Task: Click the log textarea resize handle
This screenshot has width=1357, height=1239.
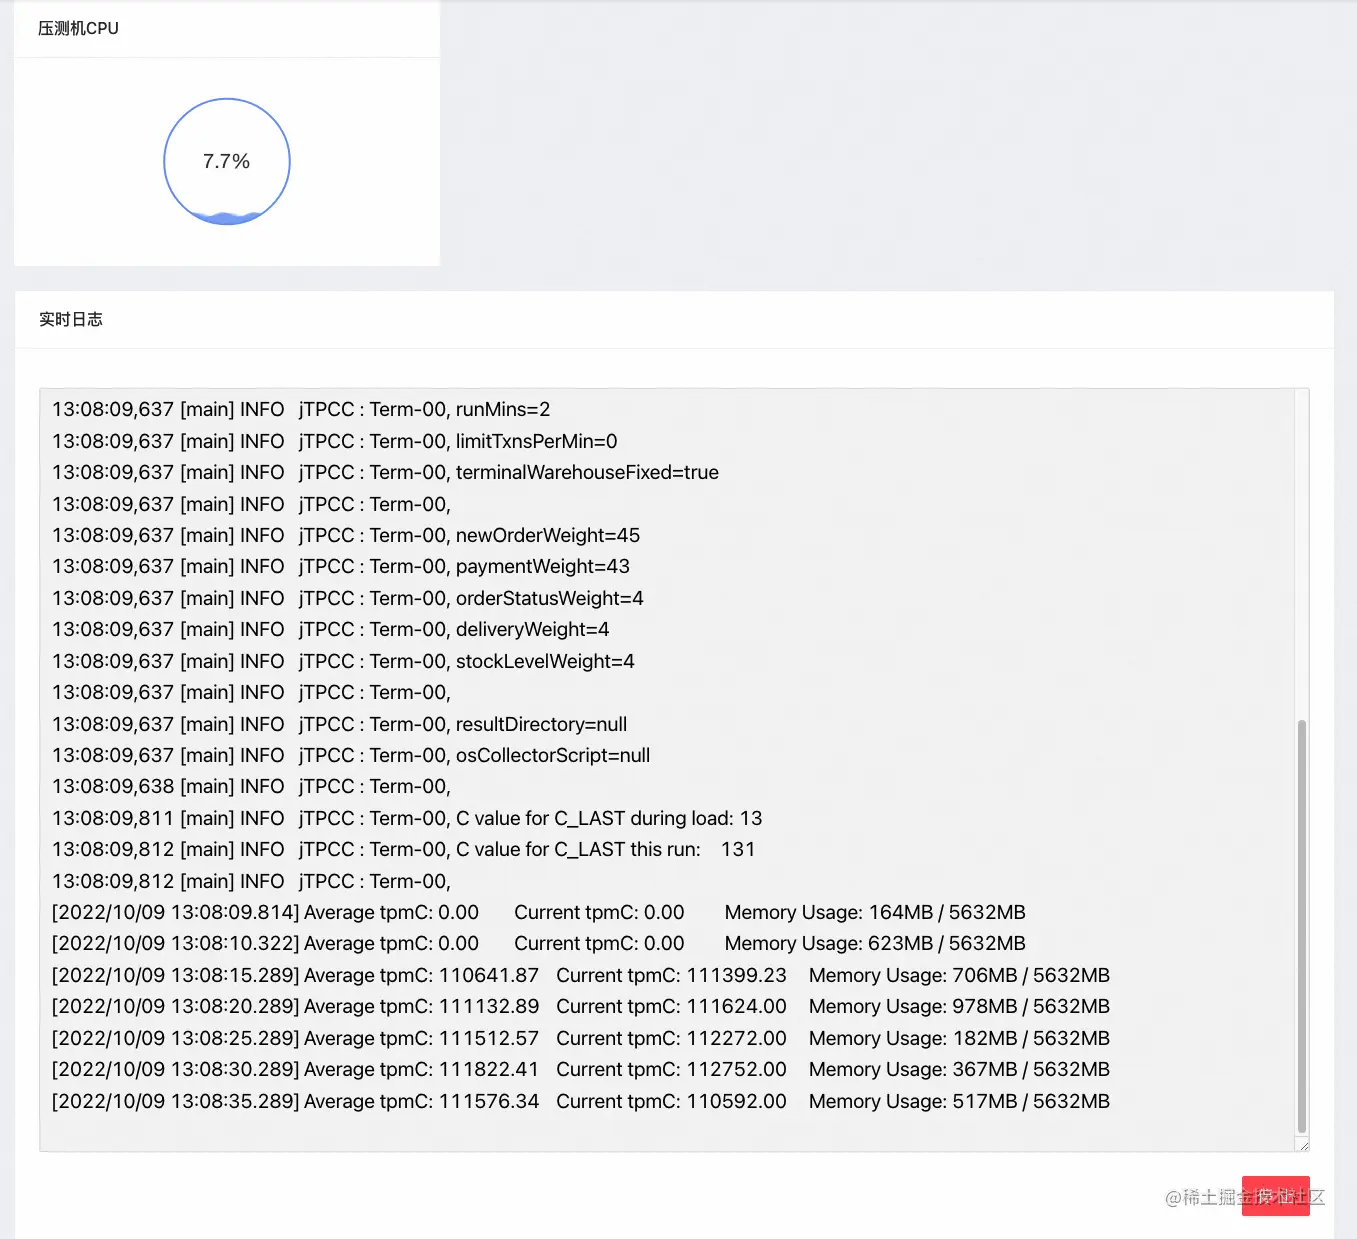Action: coord(1303,1146)
